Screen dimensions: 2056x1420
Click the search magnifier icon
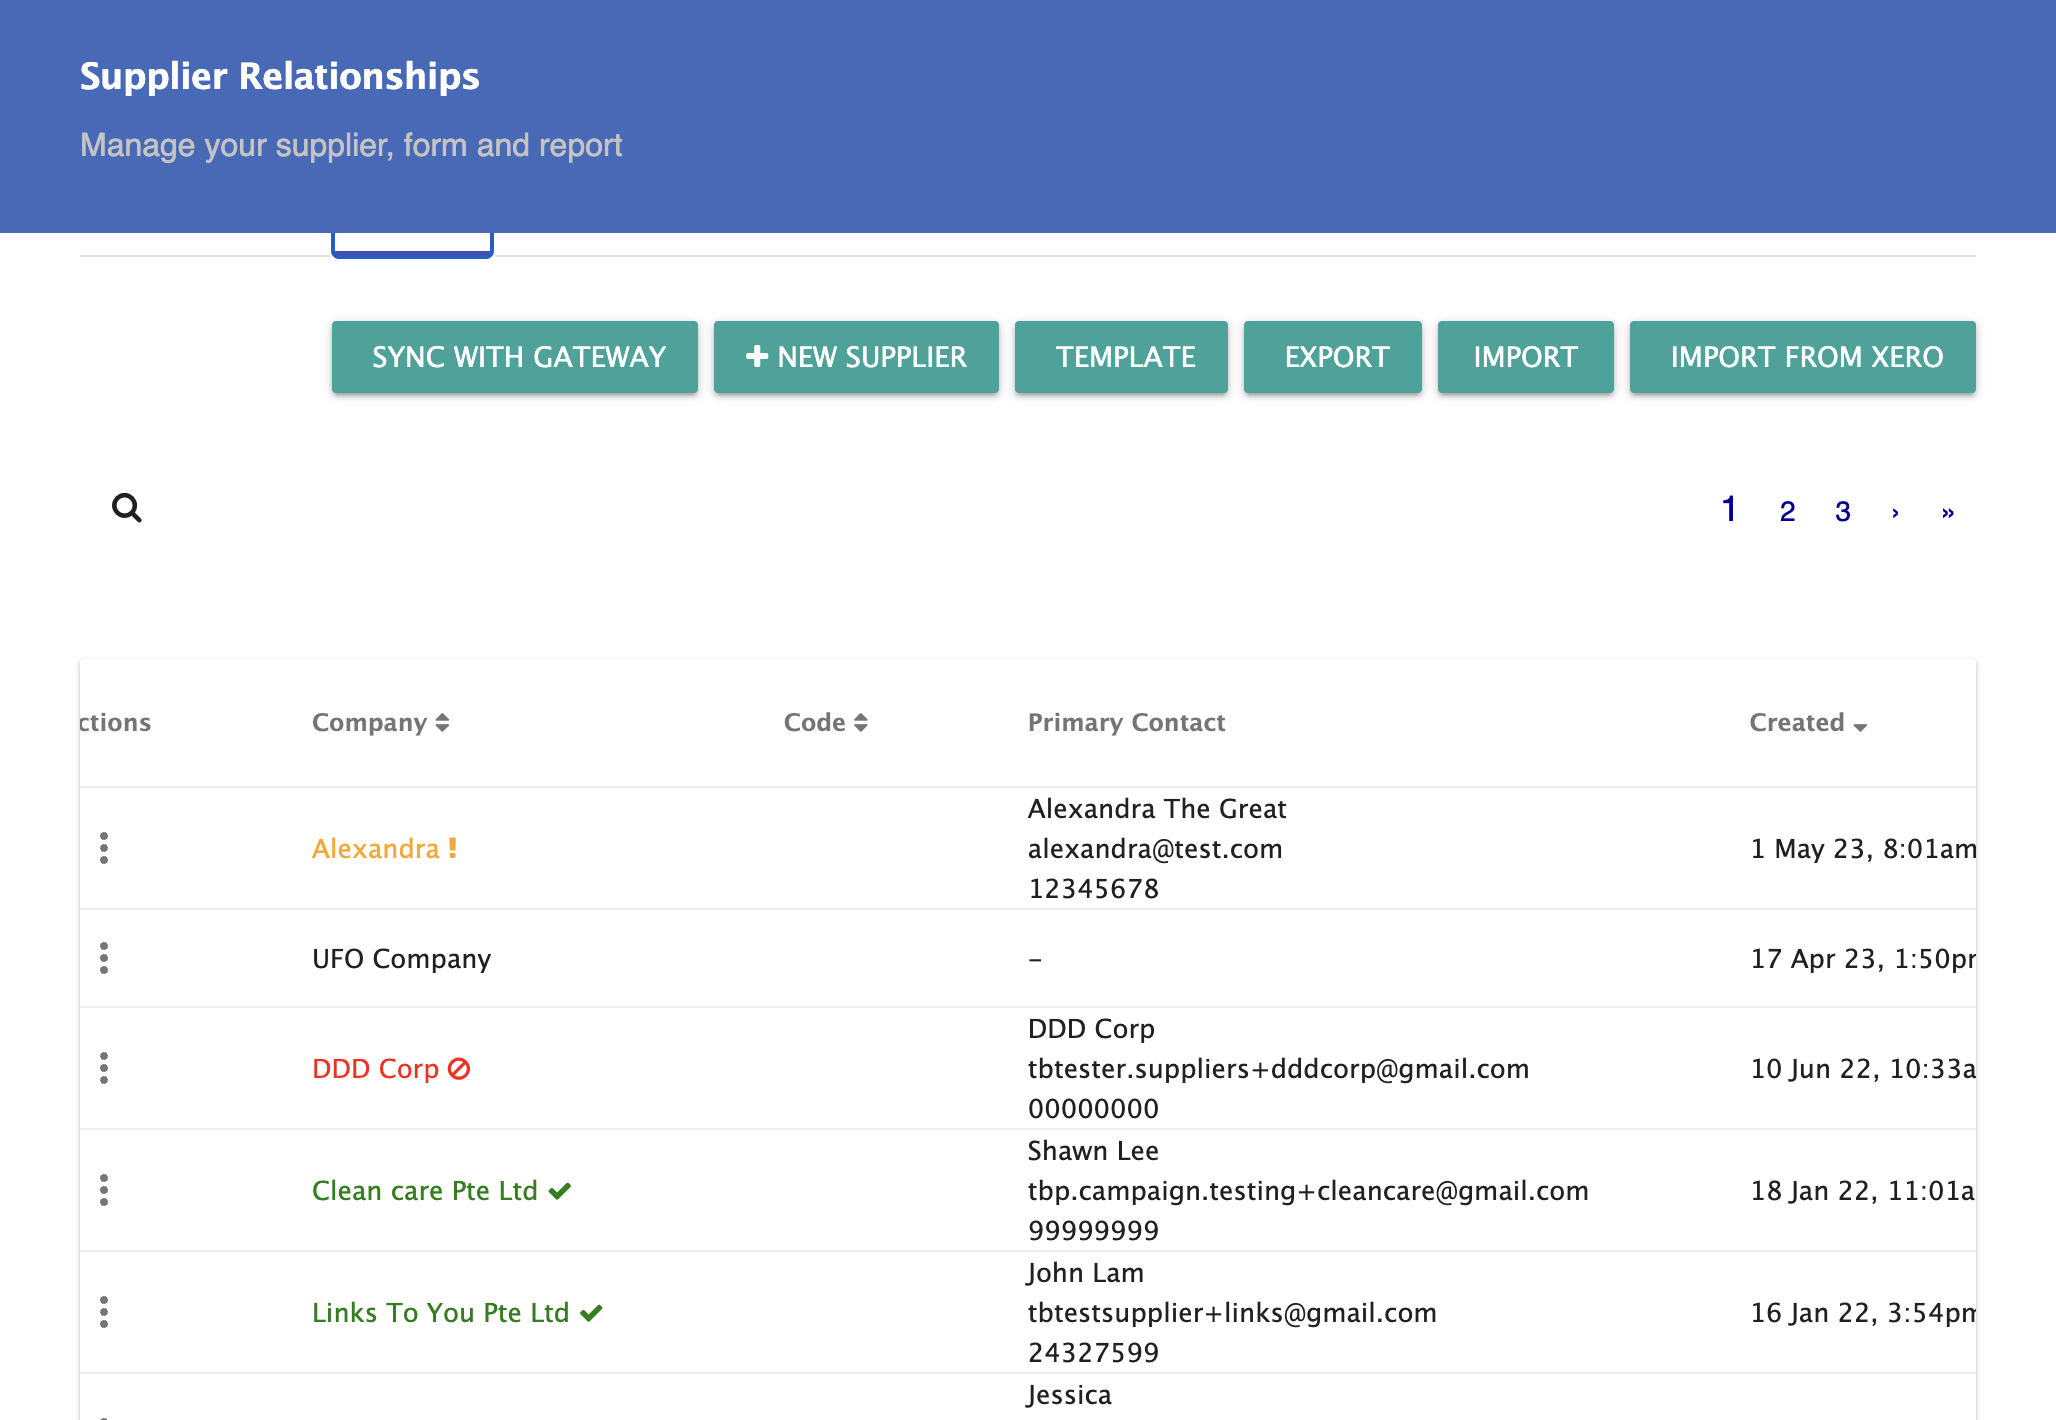coord(127,508)
